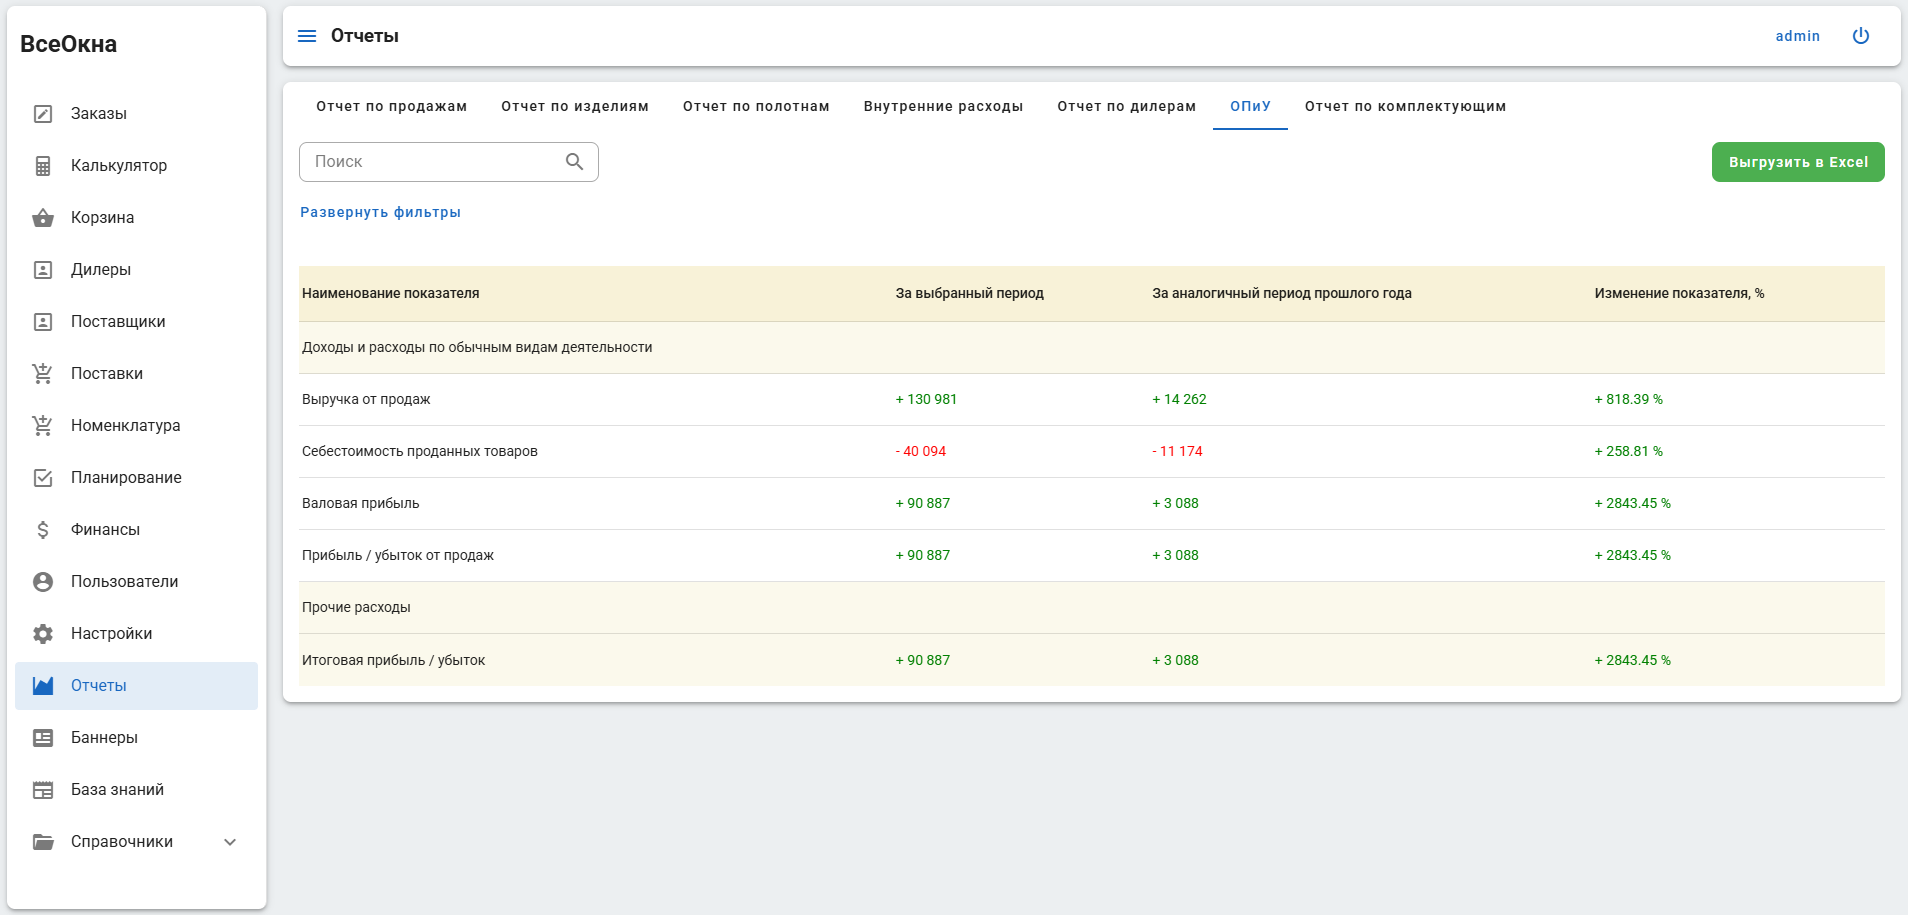Image resolution: width=1908 pixels, height=915 pixels.
Task: Click the Изменение показателя, % column header
Action: [1679, 293]
